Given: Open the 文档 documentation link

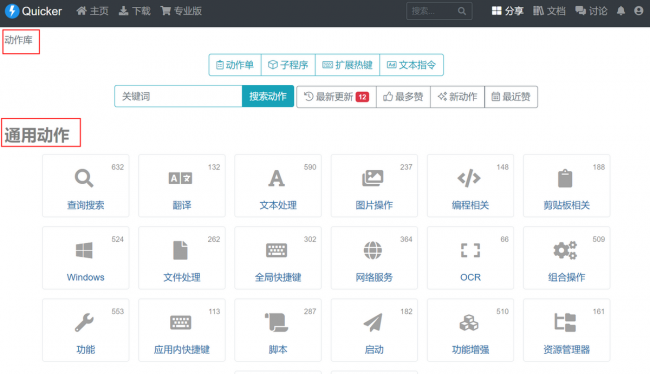Looking at the screenshot, I should point(549,11).
